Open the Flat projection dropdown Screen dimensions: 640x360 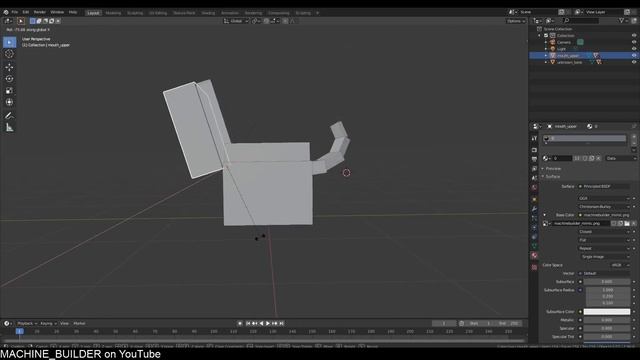(604, 240)
